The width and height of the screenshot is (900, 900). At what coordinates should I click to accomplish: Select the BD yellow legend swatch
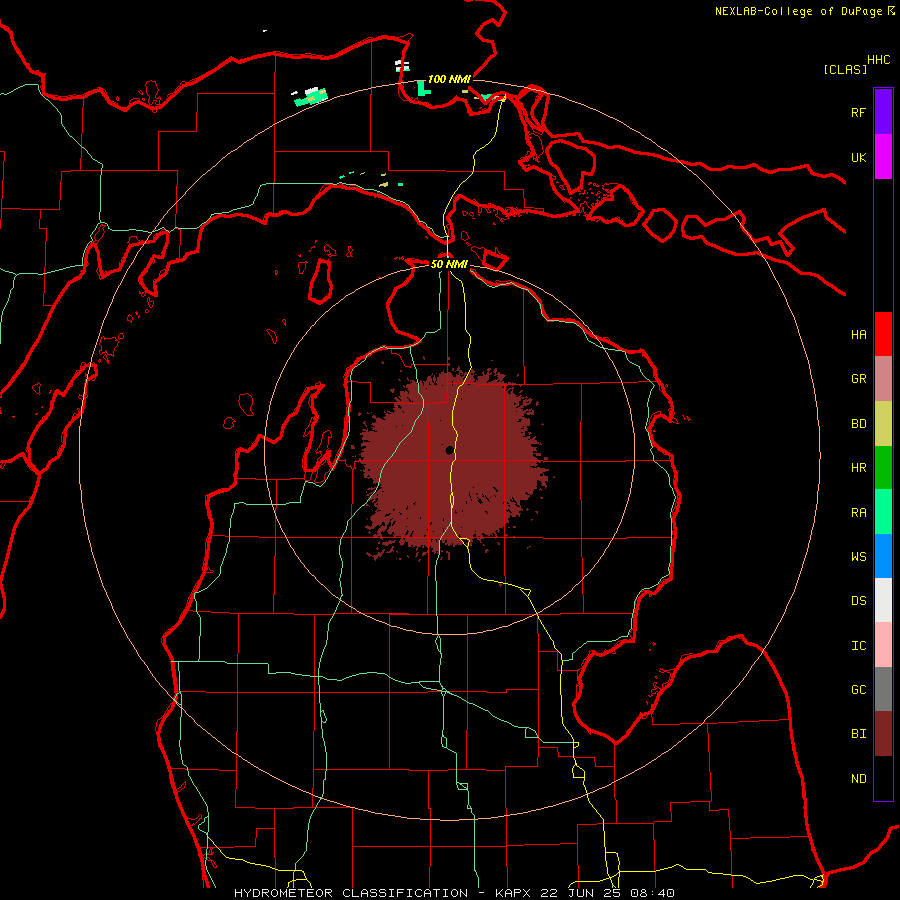[x=883, y=423]
